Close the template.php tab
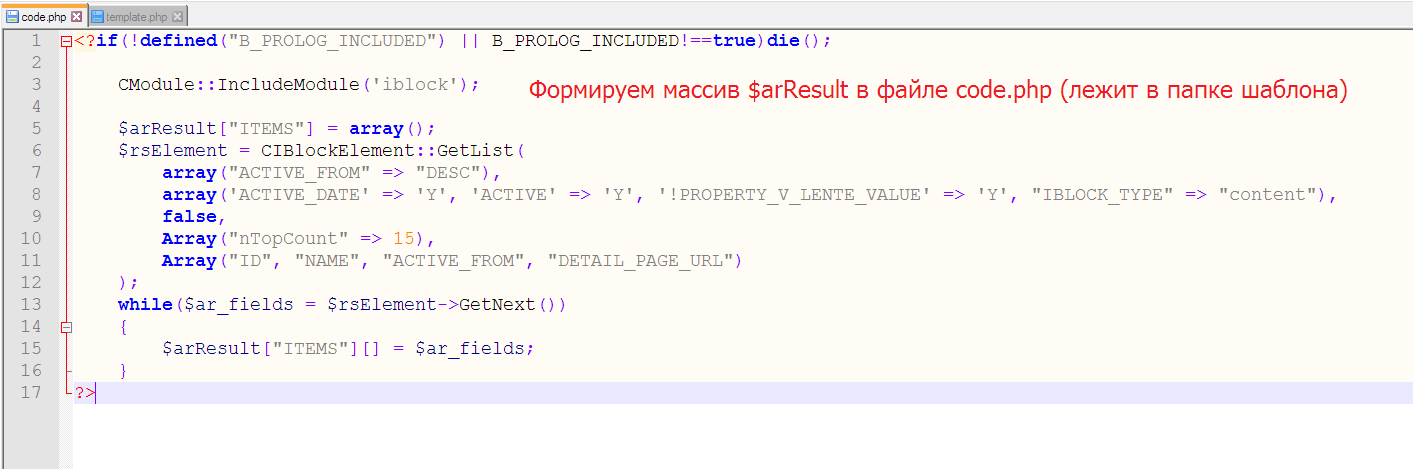 tap(177, 17)
